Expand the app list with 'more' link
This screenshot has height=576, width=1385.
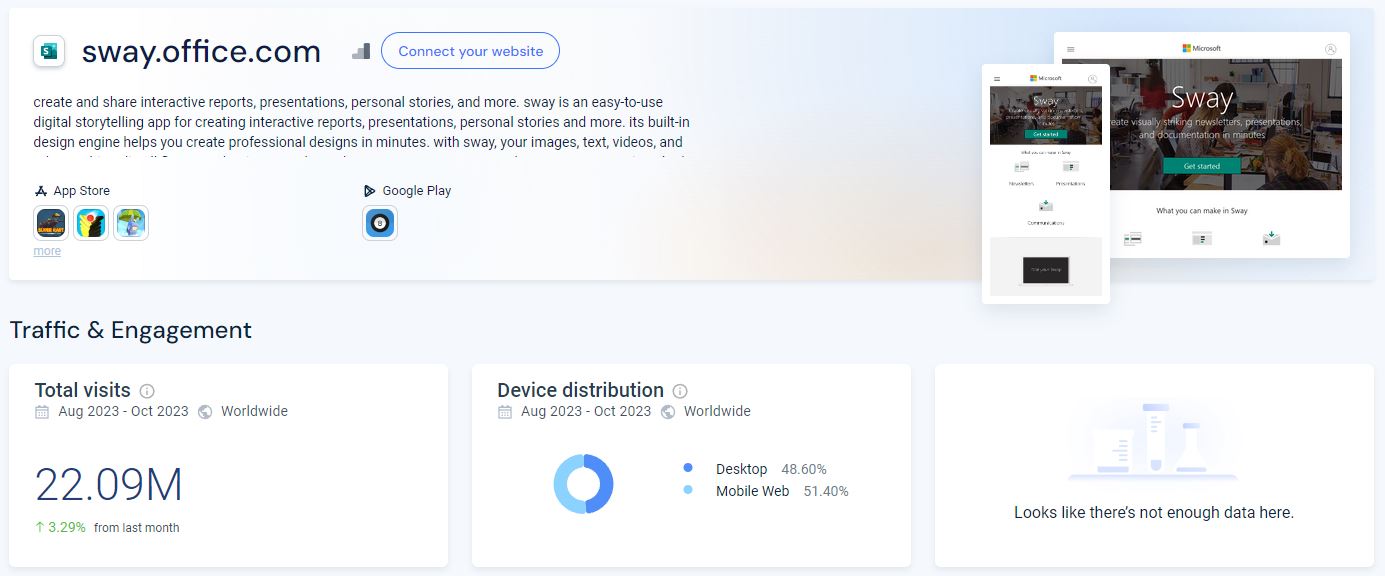click(47, 251)
